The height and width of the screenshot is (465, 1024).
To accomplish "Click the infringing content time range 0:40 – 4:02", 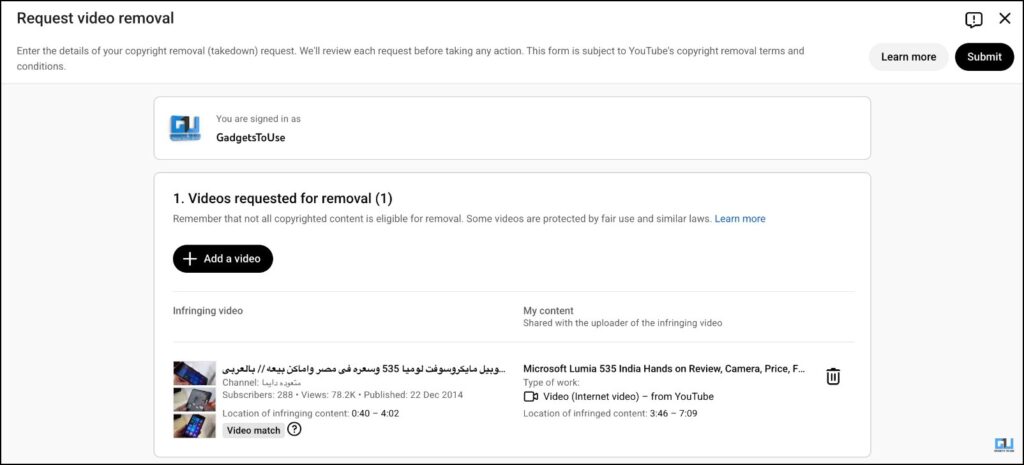I will [x=375, y=413].
